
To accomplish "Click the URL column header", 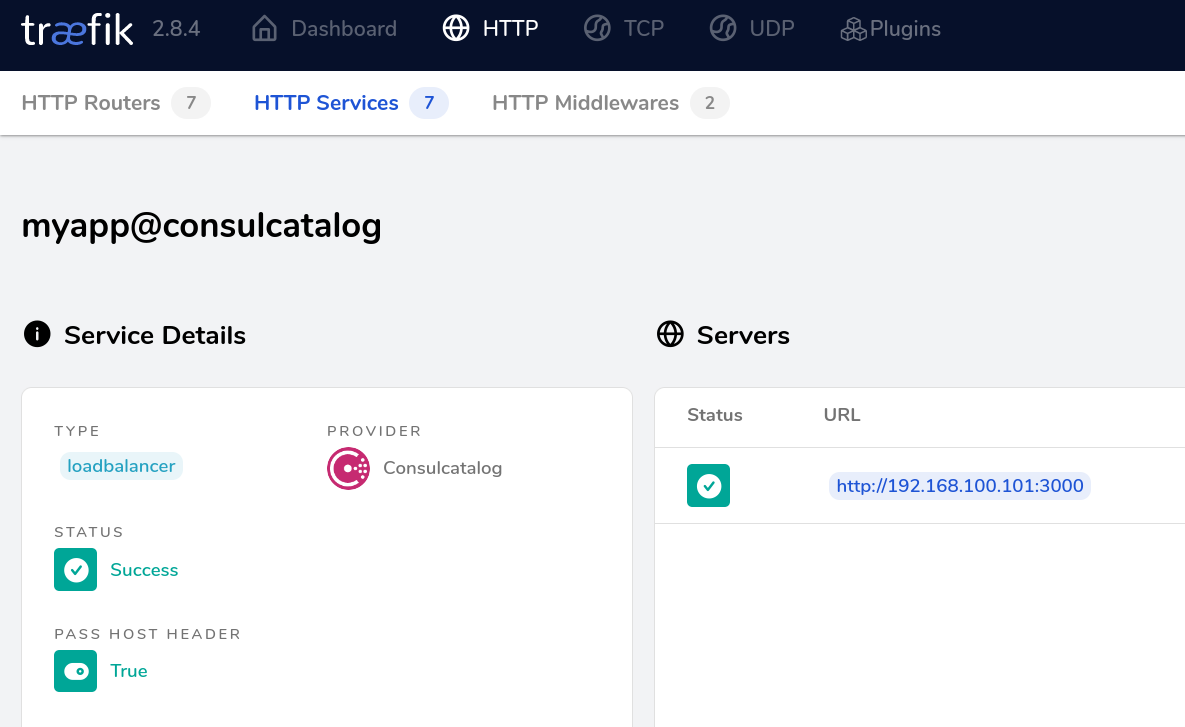I will coord(842,415).
